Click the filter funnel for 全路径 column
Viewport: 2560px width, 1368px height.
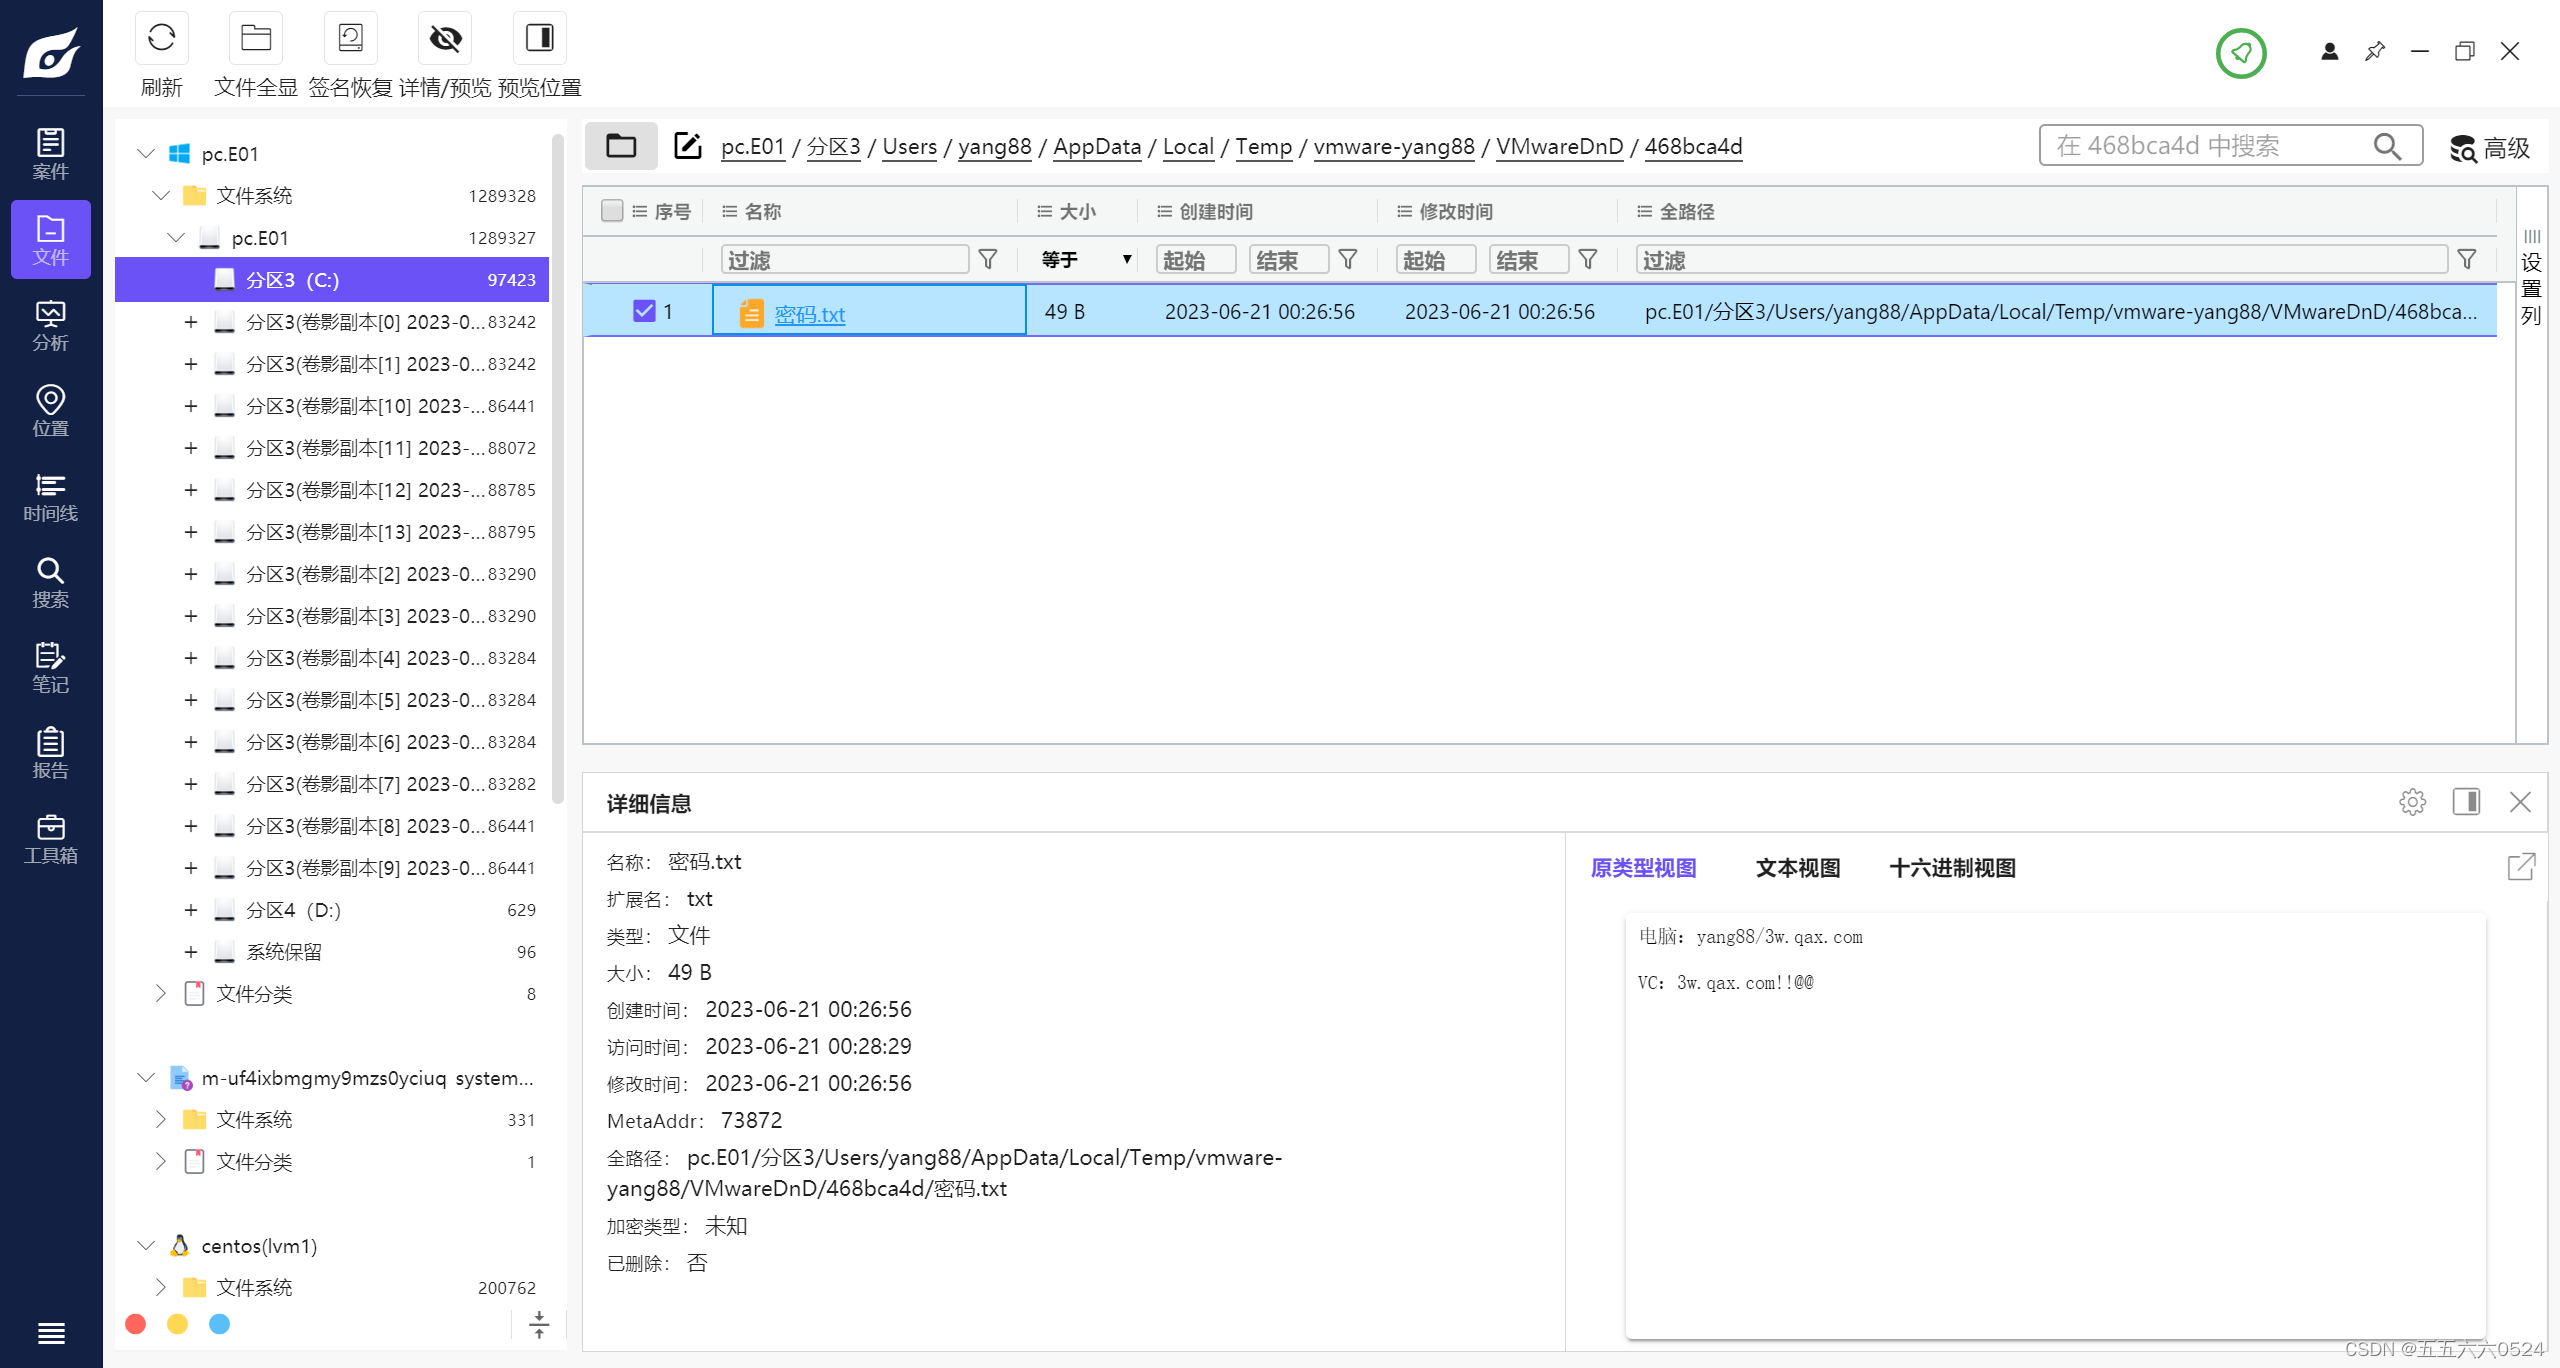pos(2467,260)
